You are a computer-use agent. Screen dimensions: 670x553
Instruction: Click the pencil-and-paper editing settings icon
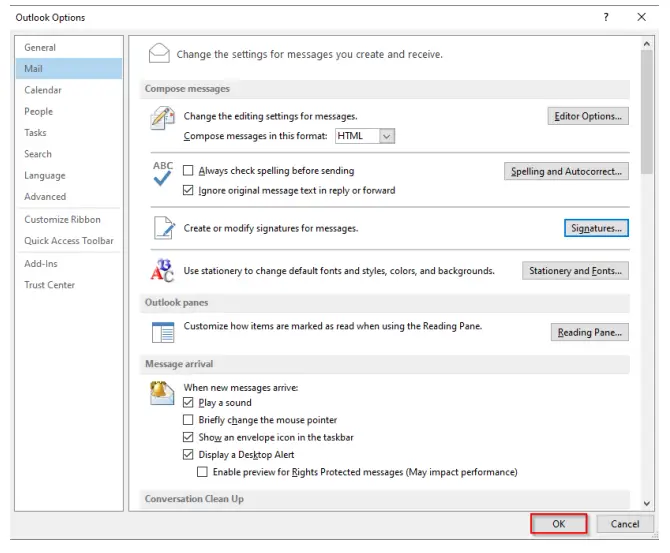pyautogui.click(x=162, y=118)
